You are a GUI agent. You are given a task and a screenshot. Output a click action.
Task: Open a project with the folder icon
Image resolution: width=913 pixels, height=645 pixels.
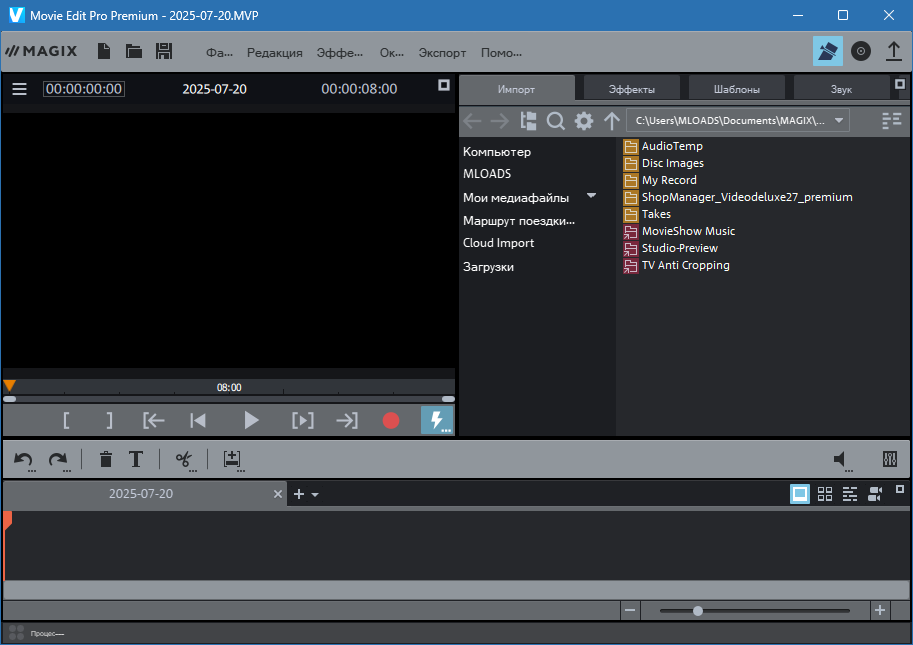coord(134,51)
